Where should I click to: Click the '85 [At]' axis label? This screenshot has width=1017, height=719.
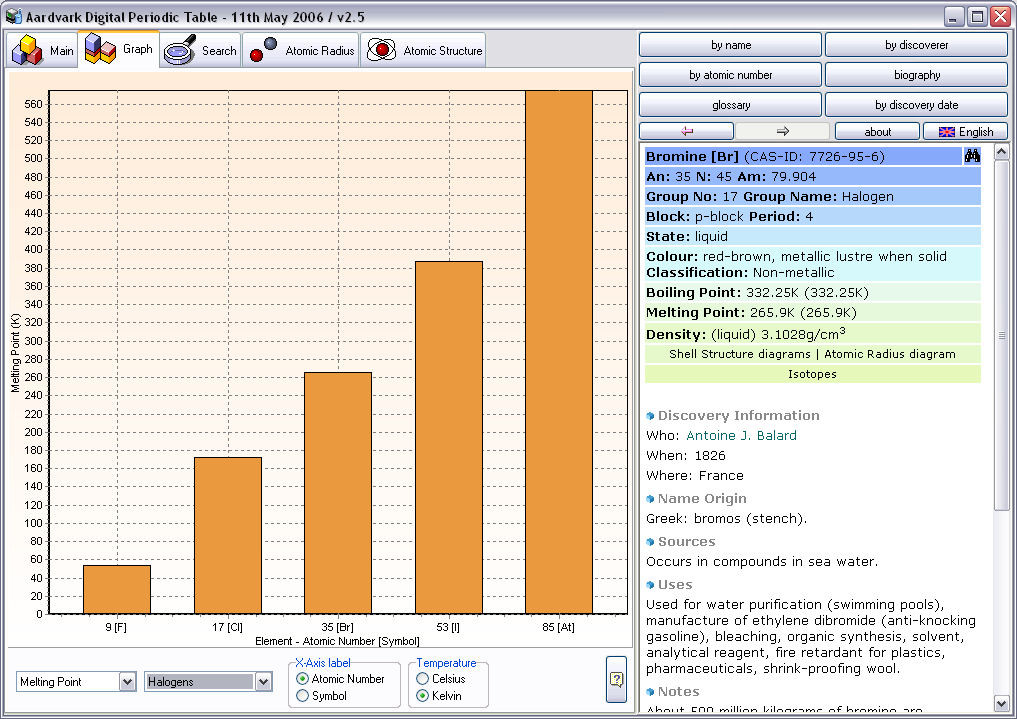click(x=558, y=627)
